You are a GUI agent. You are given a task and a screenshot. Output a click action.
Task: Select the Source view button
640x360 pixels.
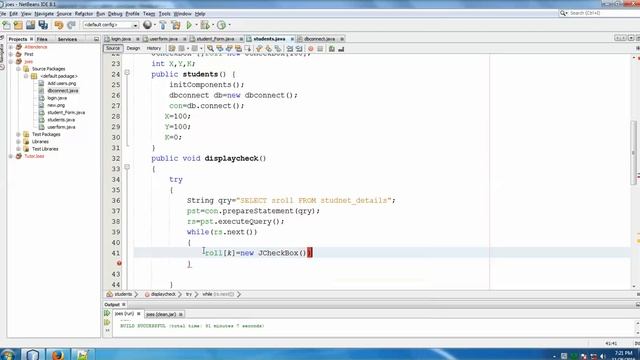pyautogui.click(x=113, y=49)
